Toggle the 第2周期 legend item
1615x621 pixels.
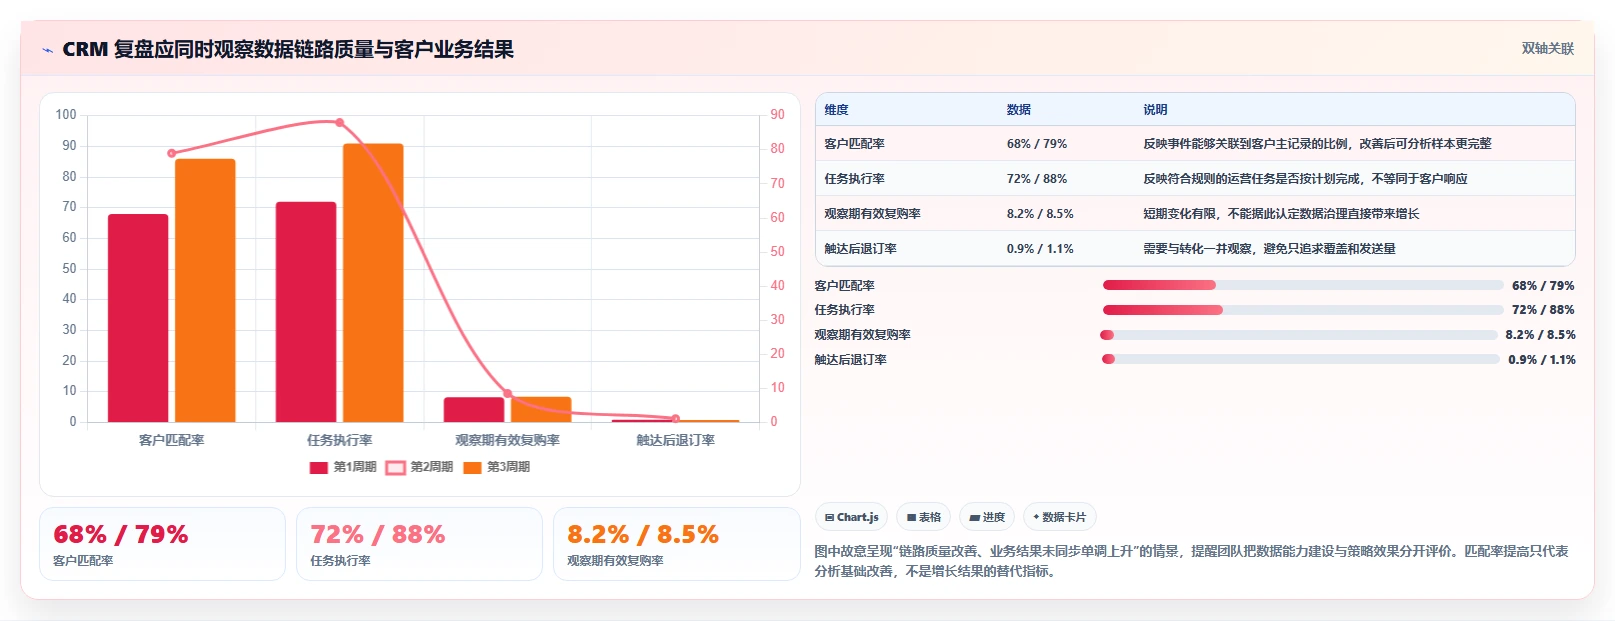pos(420,467)
